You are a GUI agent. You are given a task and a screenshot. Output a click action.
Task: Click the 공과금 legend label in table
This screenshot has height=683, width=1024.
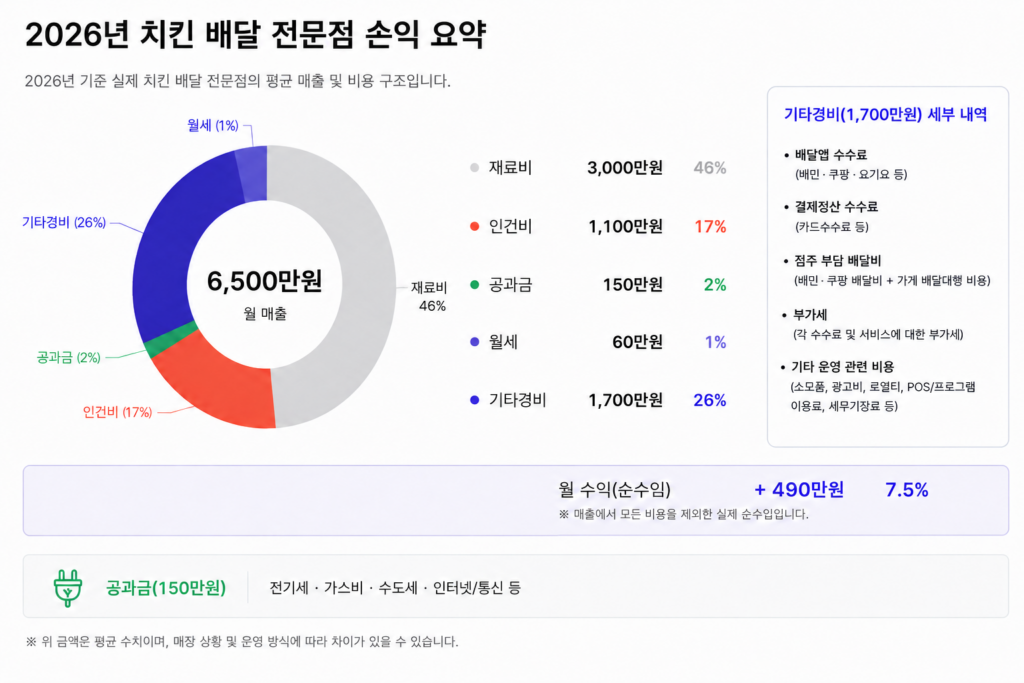point(511,285)
